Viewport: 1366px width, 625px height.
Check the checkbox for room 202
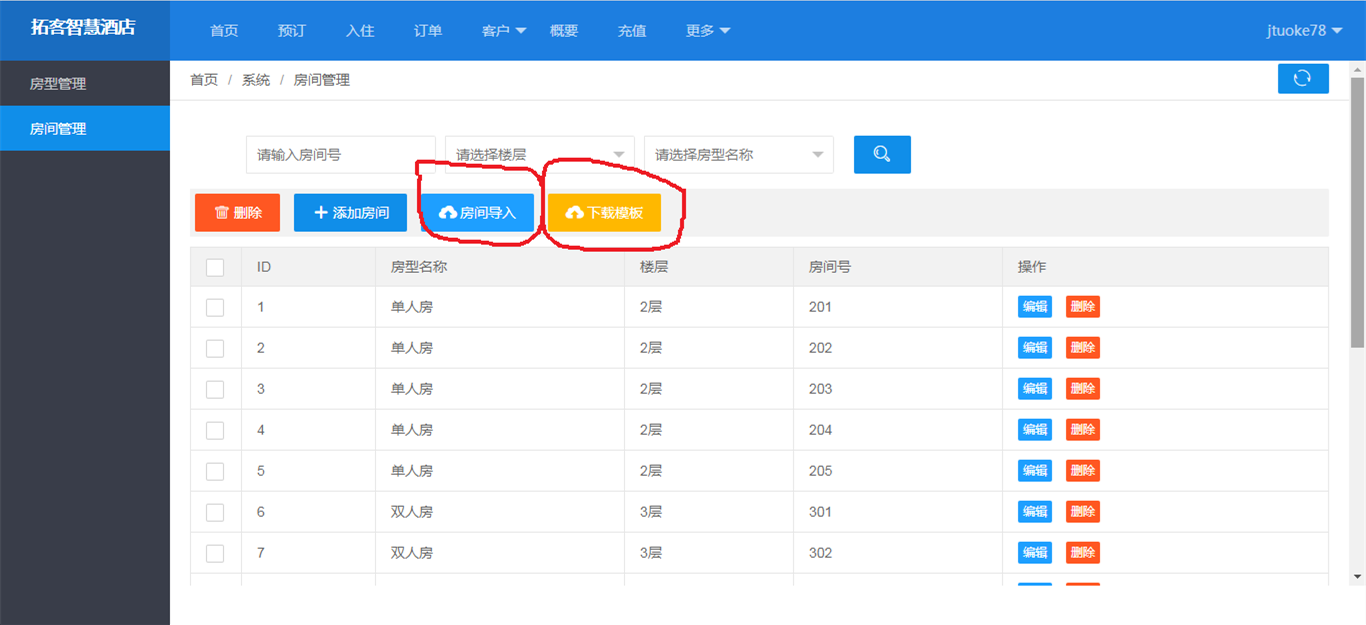click(x=215, y=348)
